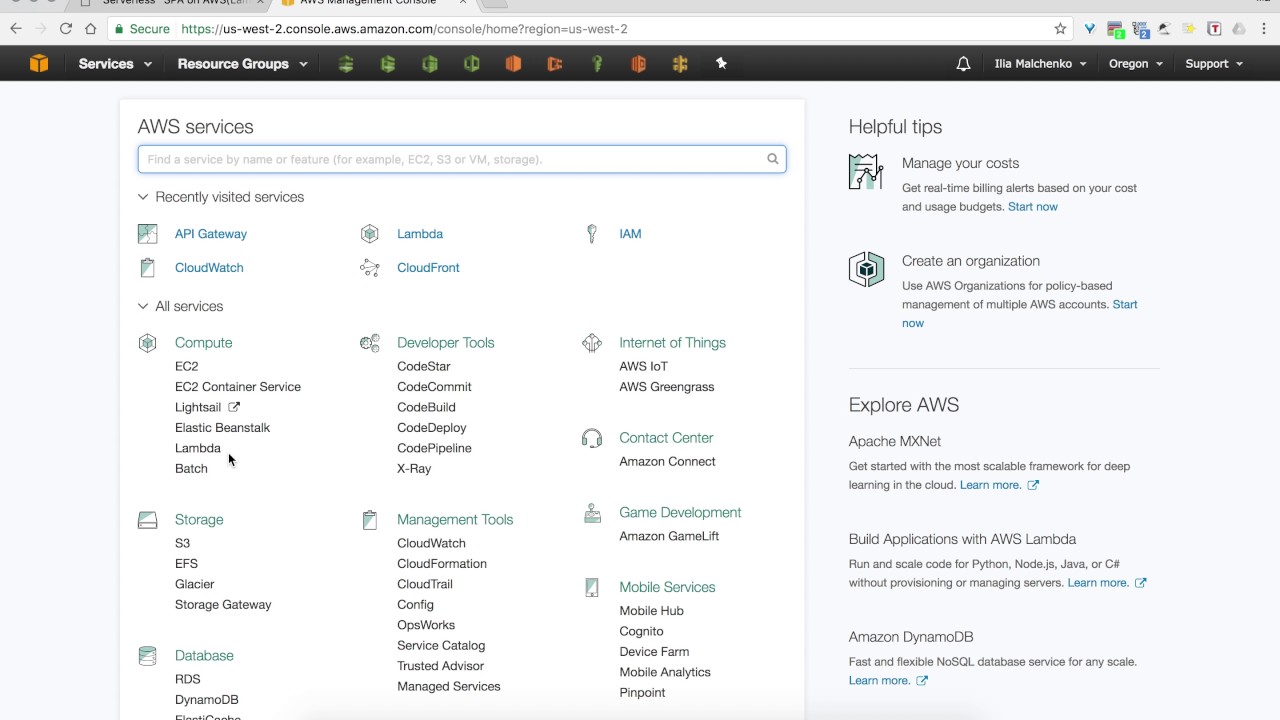Click the umbrella extension icon

1165,29
